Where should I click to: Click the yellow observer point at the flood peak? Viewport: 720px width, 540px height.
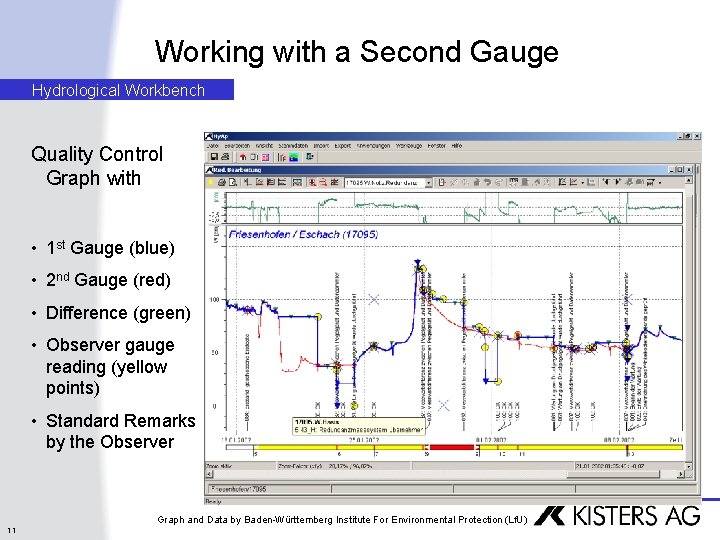[x=423, y=269]
